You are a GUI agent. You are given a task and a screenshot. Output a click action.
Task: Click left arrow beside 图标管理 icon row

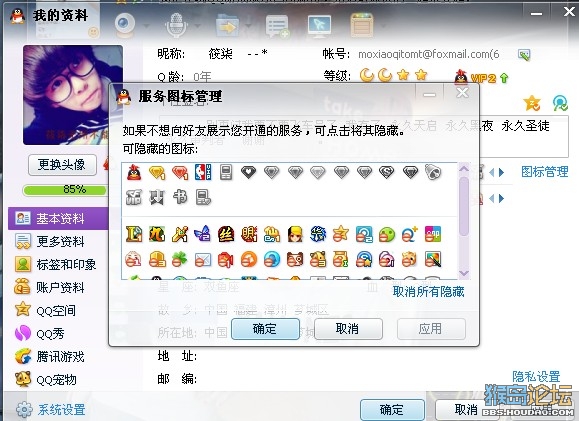coord(491,172)
